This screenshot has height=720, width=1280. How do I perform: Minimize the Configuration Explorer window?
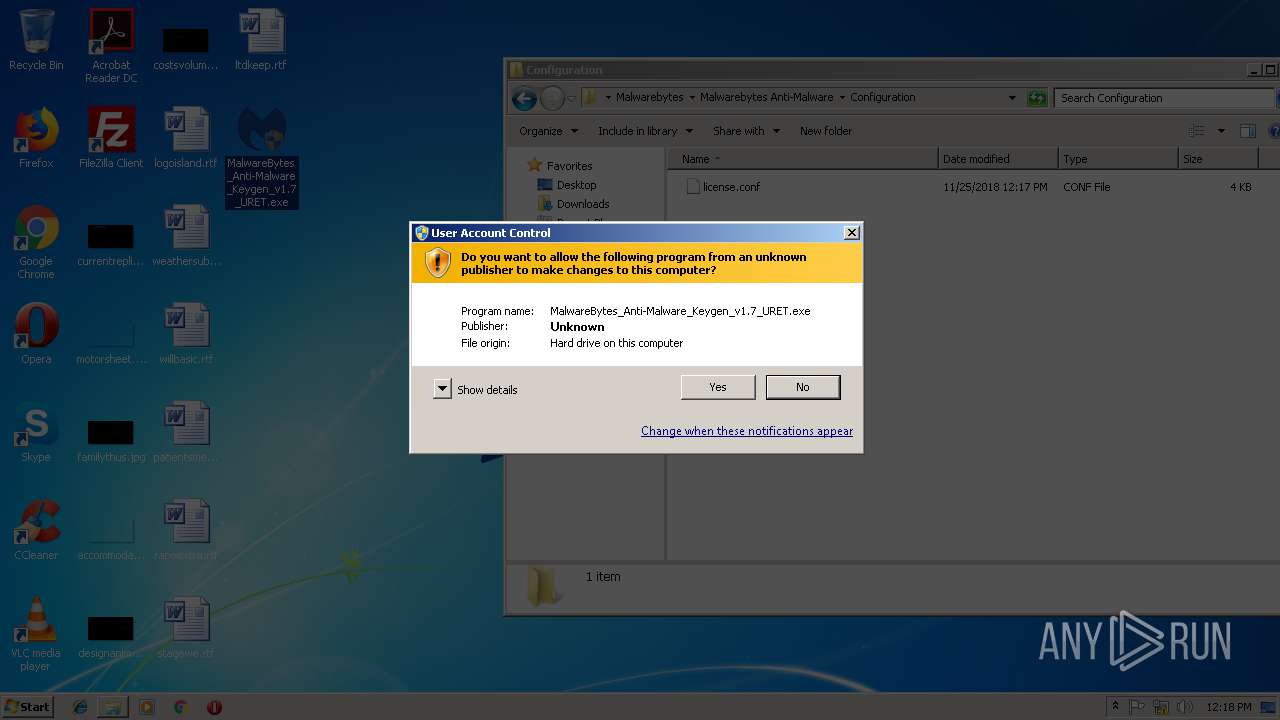pos(1254,70)
